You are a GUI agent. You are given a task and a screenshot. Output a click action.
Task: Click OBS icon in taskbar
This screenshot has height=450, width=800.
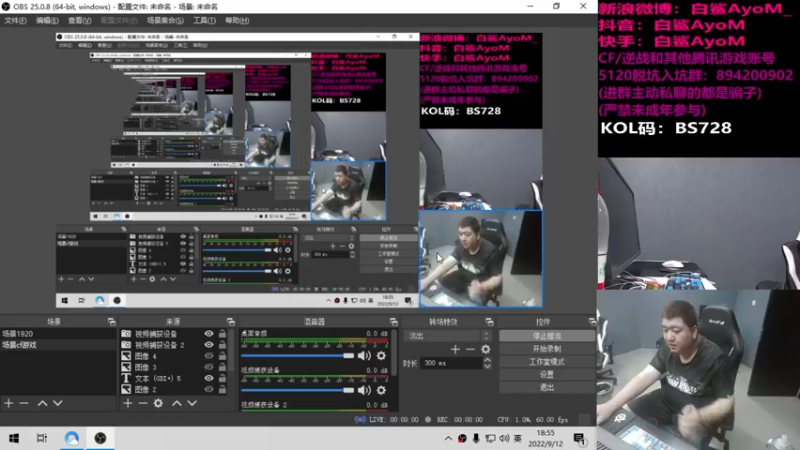[x=100, y=438]
